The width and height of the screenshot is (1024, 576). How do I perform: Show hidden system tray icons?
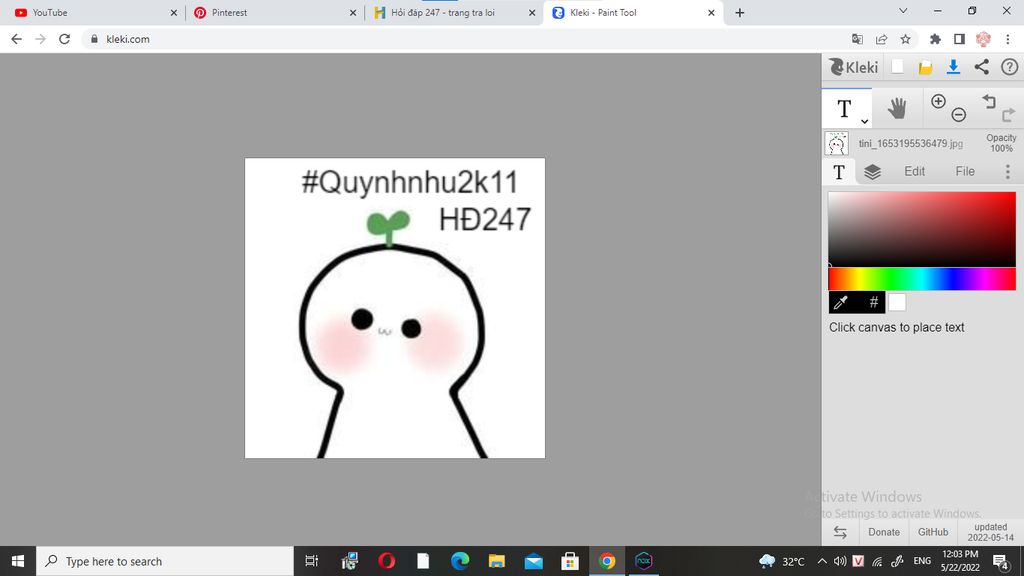[822, 561]
